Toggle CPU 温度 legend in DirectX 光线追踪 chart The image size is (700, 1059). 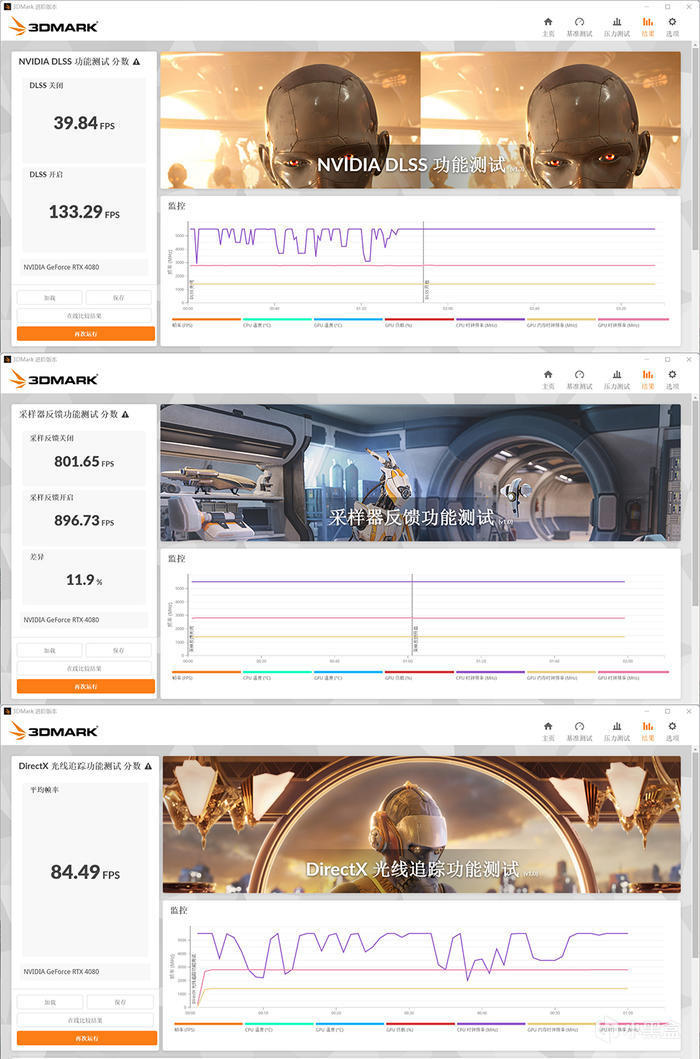coord(278,1027)
